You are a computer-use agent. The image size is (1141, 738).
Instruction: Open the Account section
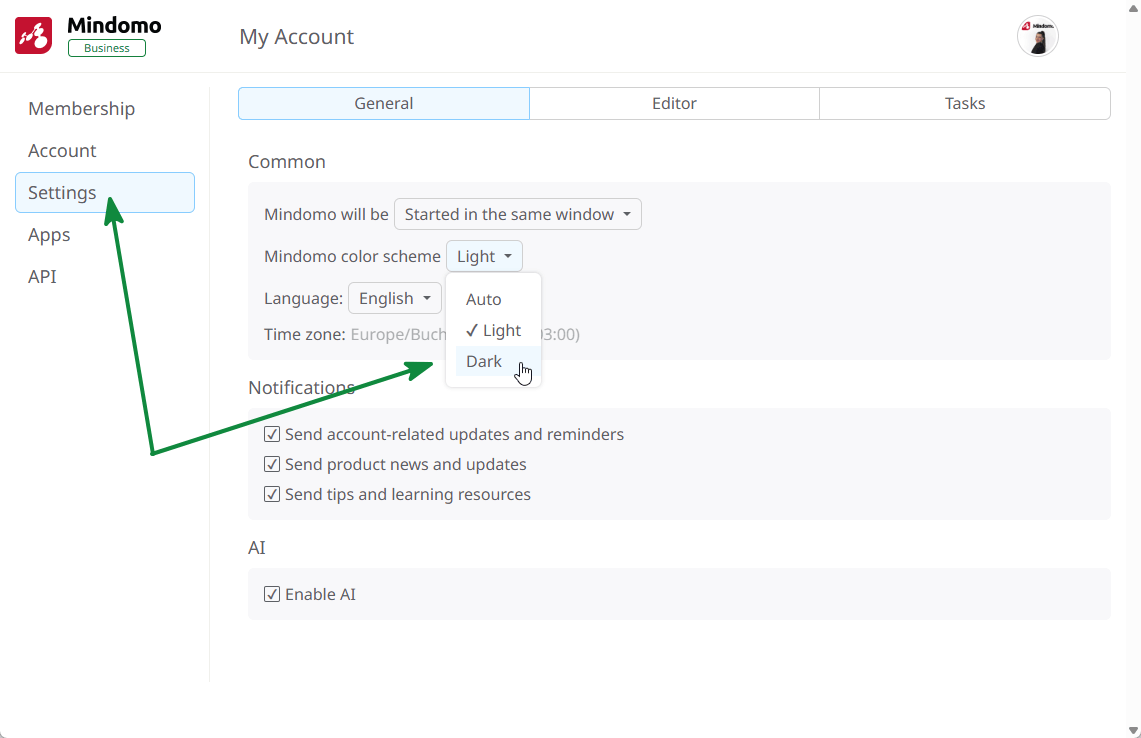[x=62, y=151]
